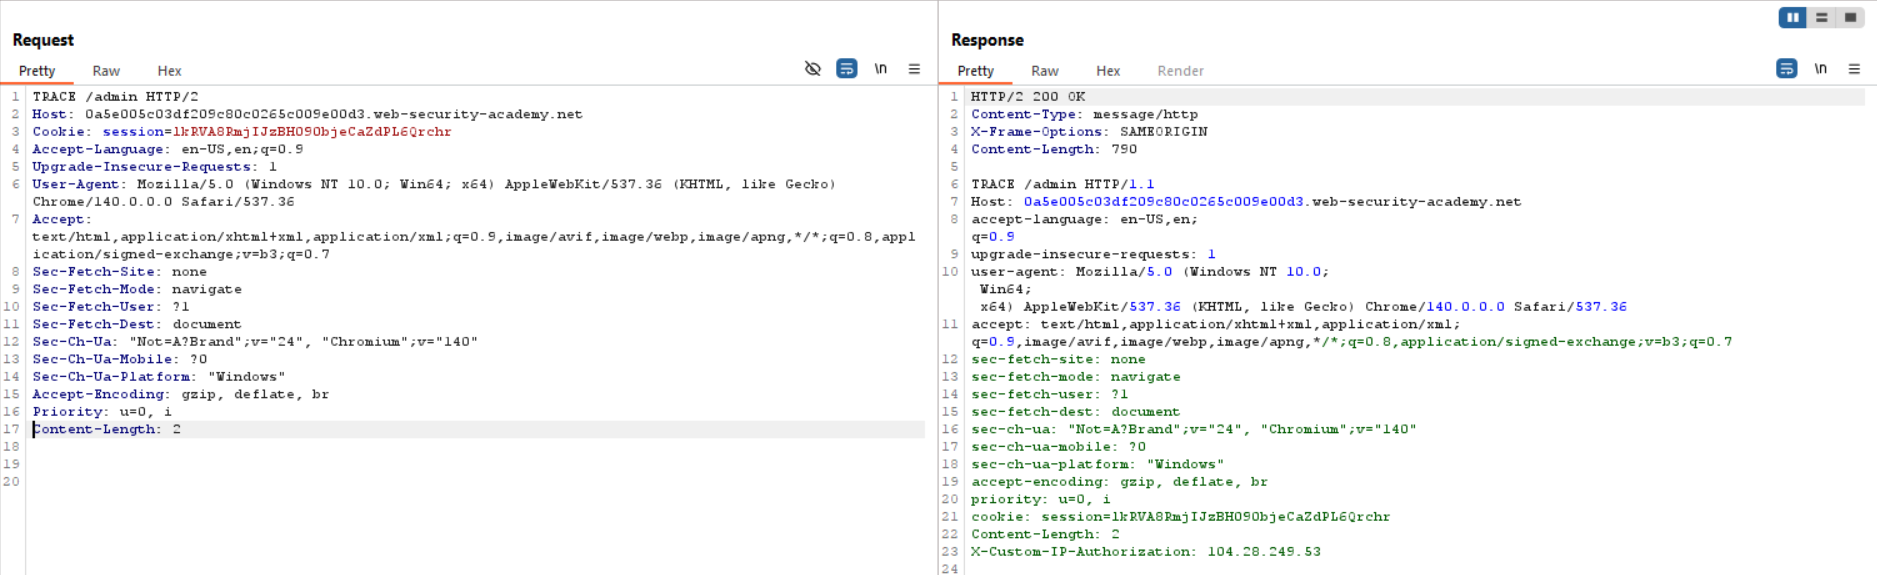Click the session cookie value in Request
The image size is (1877, 575).
[x=311, y=132]
